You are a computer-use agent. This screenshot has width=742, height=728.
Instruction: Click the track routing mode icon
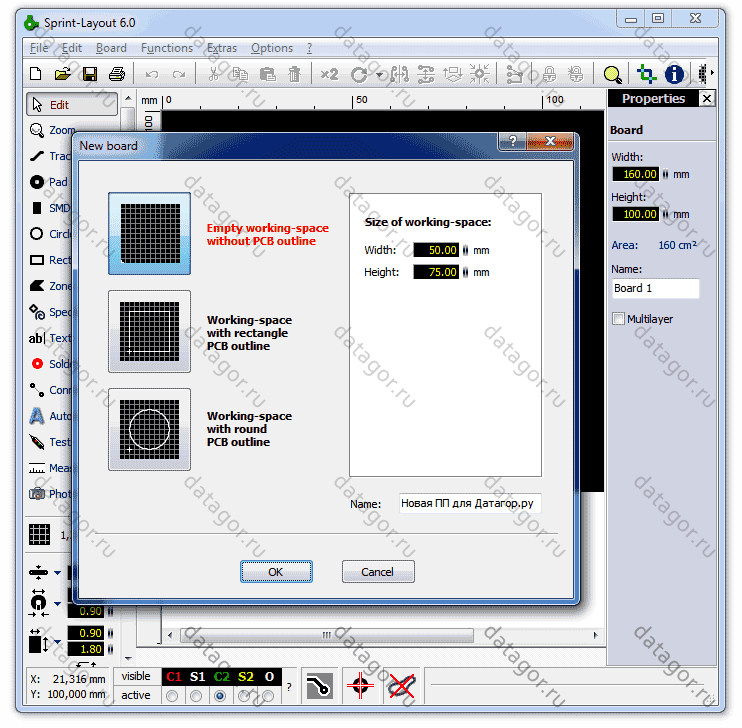(318, 686)
